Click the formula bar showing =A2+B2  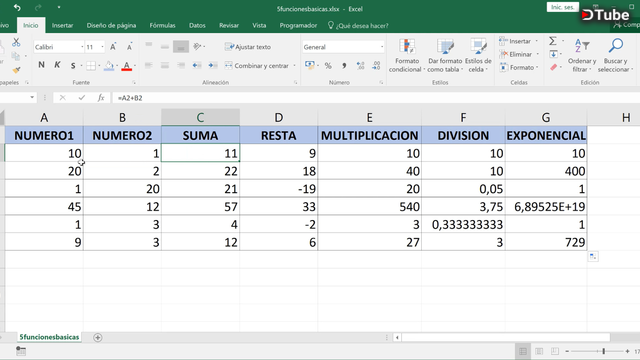(376, 98)
